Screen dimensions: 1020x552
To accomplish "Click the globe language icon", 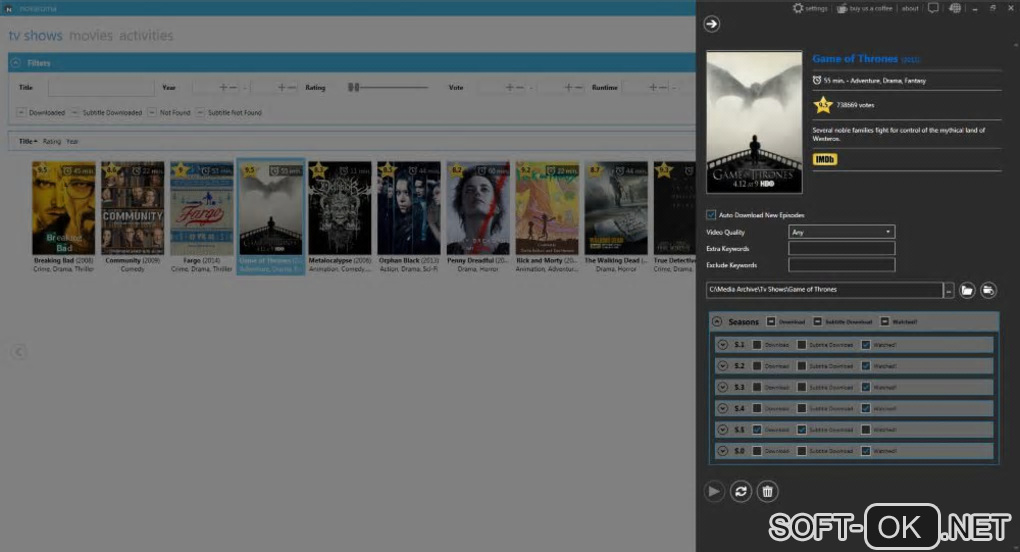I will coord(955,8).
